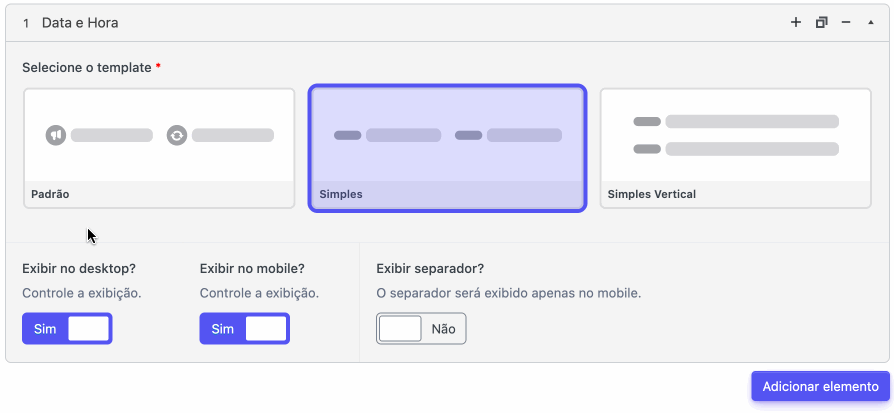Turn off the Exibir no mobile switch
This screenshot has width=894, height=413.
[245, 329]
